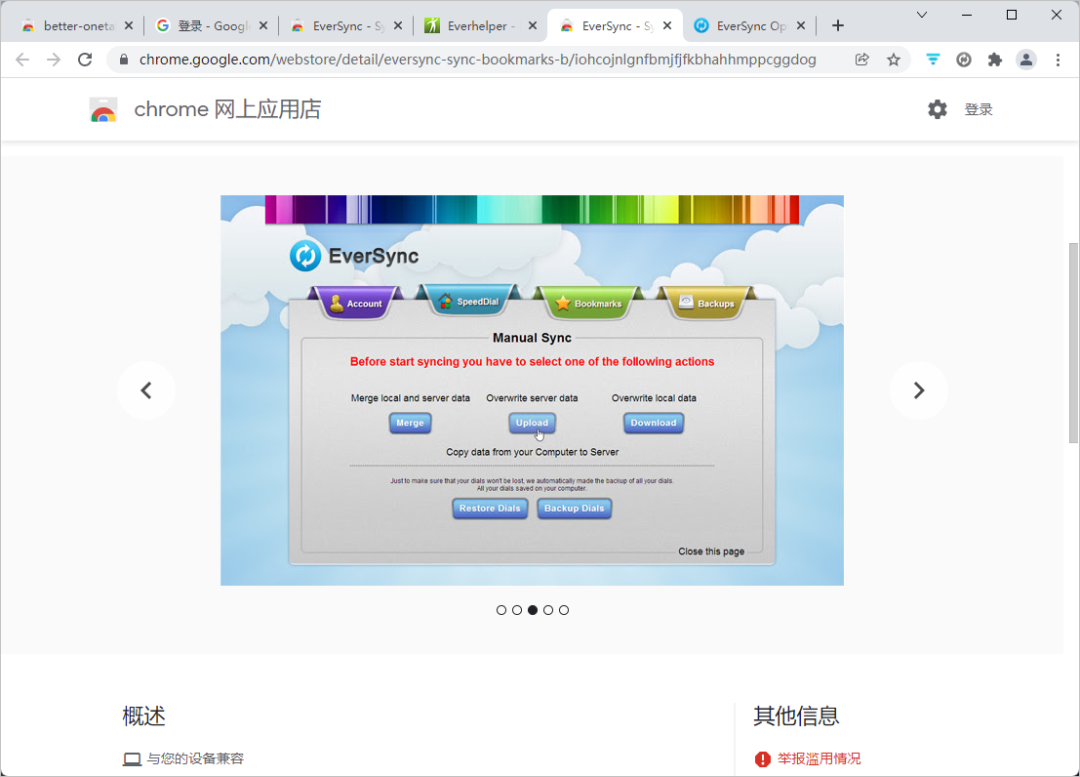The image size is (1080, 777).
Task: Click the SpeedDial tab in screenshot
Action: pos(468,301)
